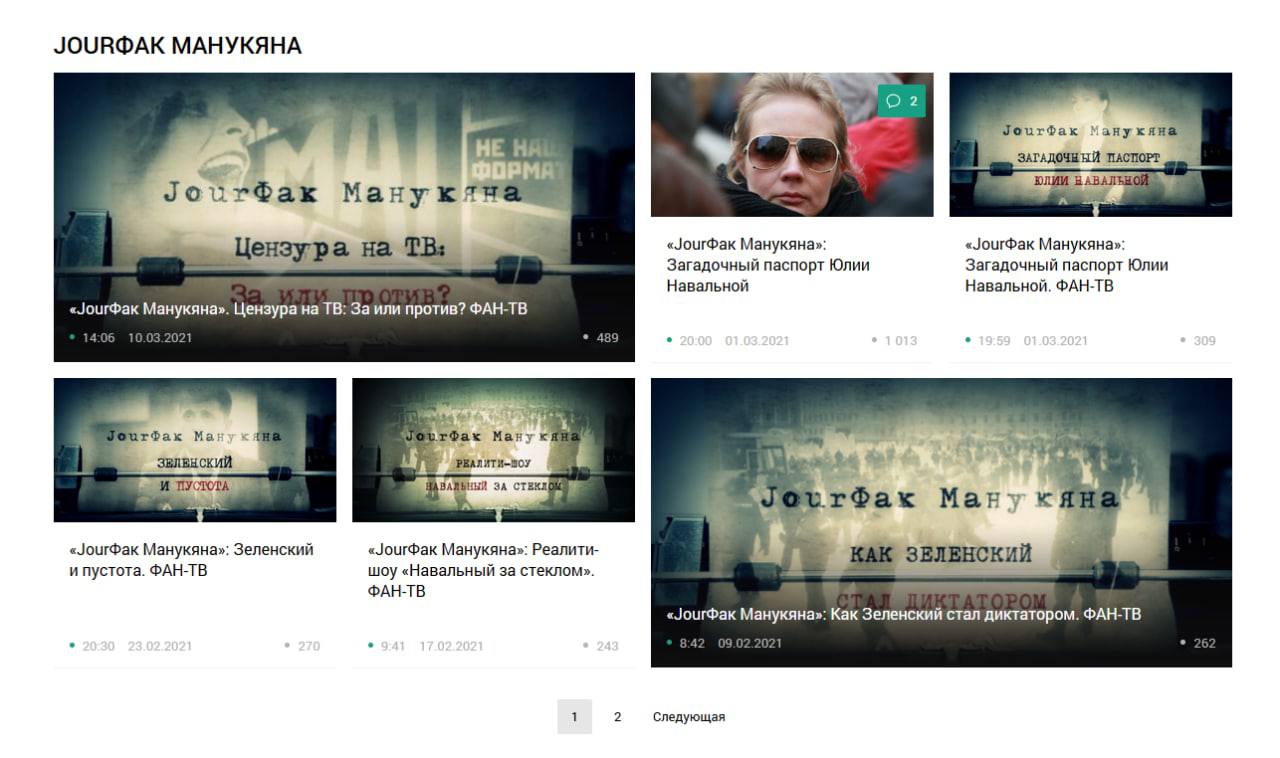
Task: Open «Реалити-шоу Навальный за стеклом» article title
Action: pyautogui.click(x=482, y=571)
